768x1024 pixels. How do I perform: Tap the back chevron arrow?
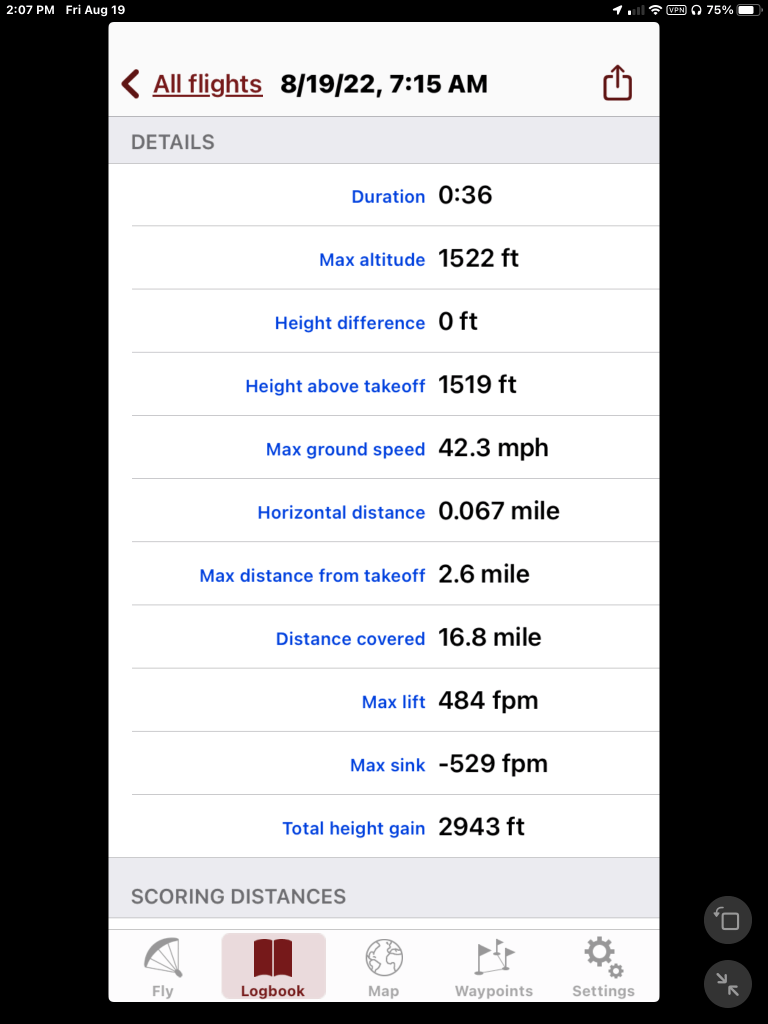click(130, 84)
